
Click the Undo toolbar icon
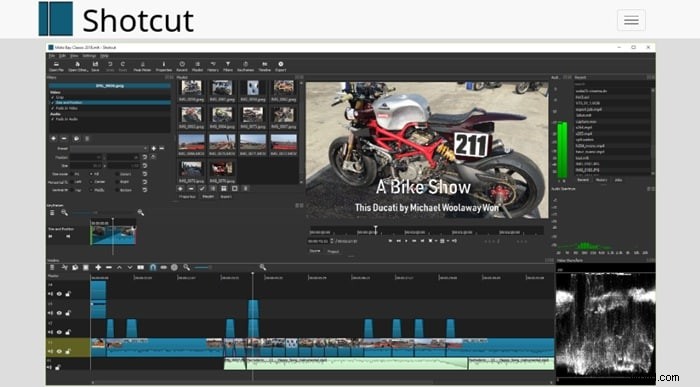click(x=110, y=67)
